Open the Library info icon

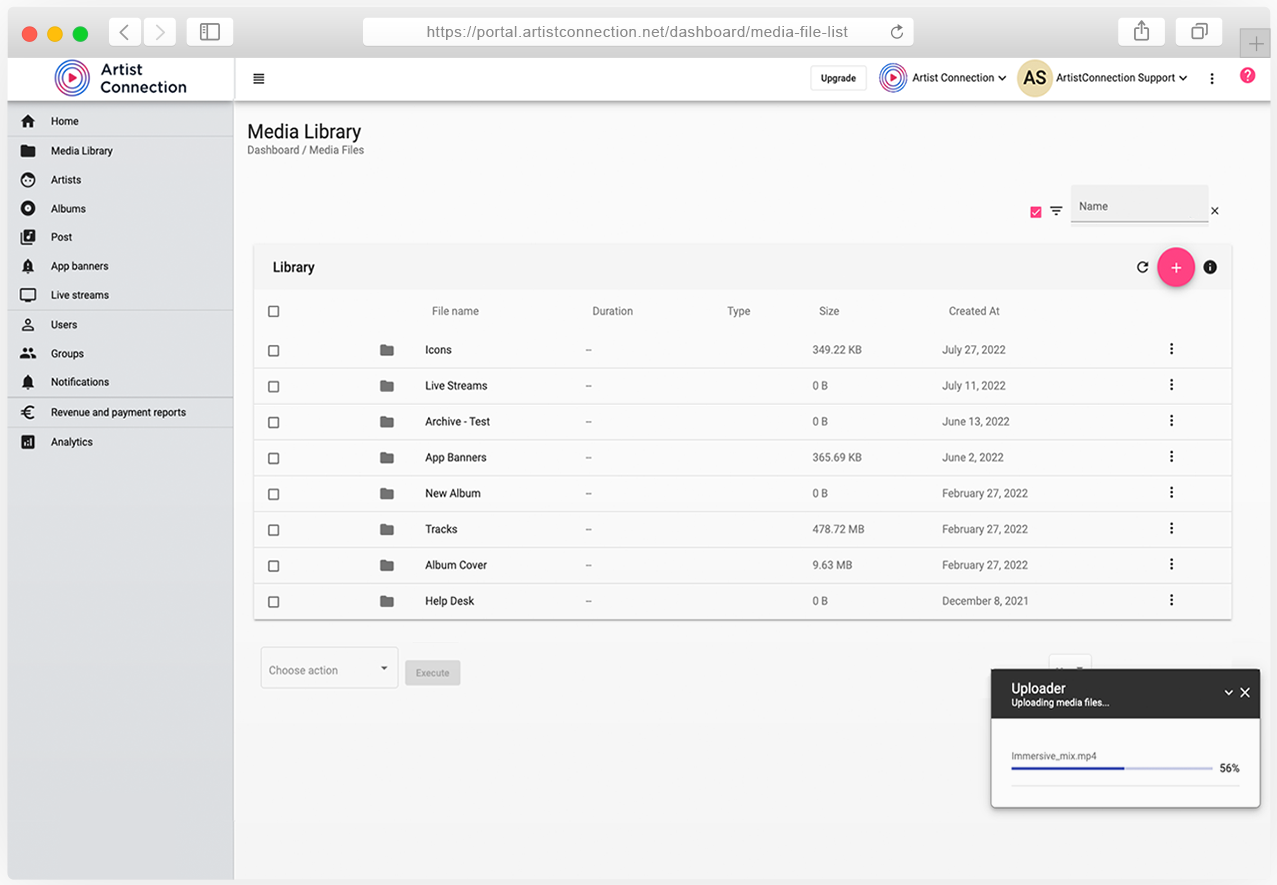click(1210, 267)
